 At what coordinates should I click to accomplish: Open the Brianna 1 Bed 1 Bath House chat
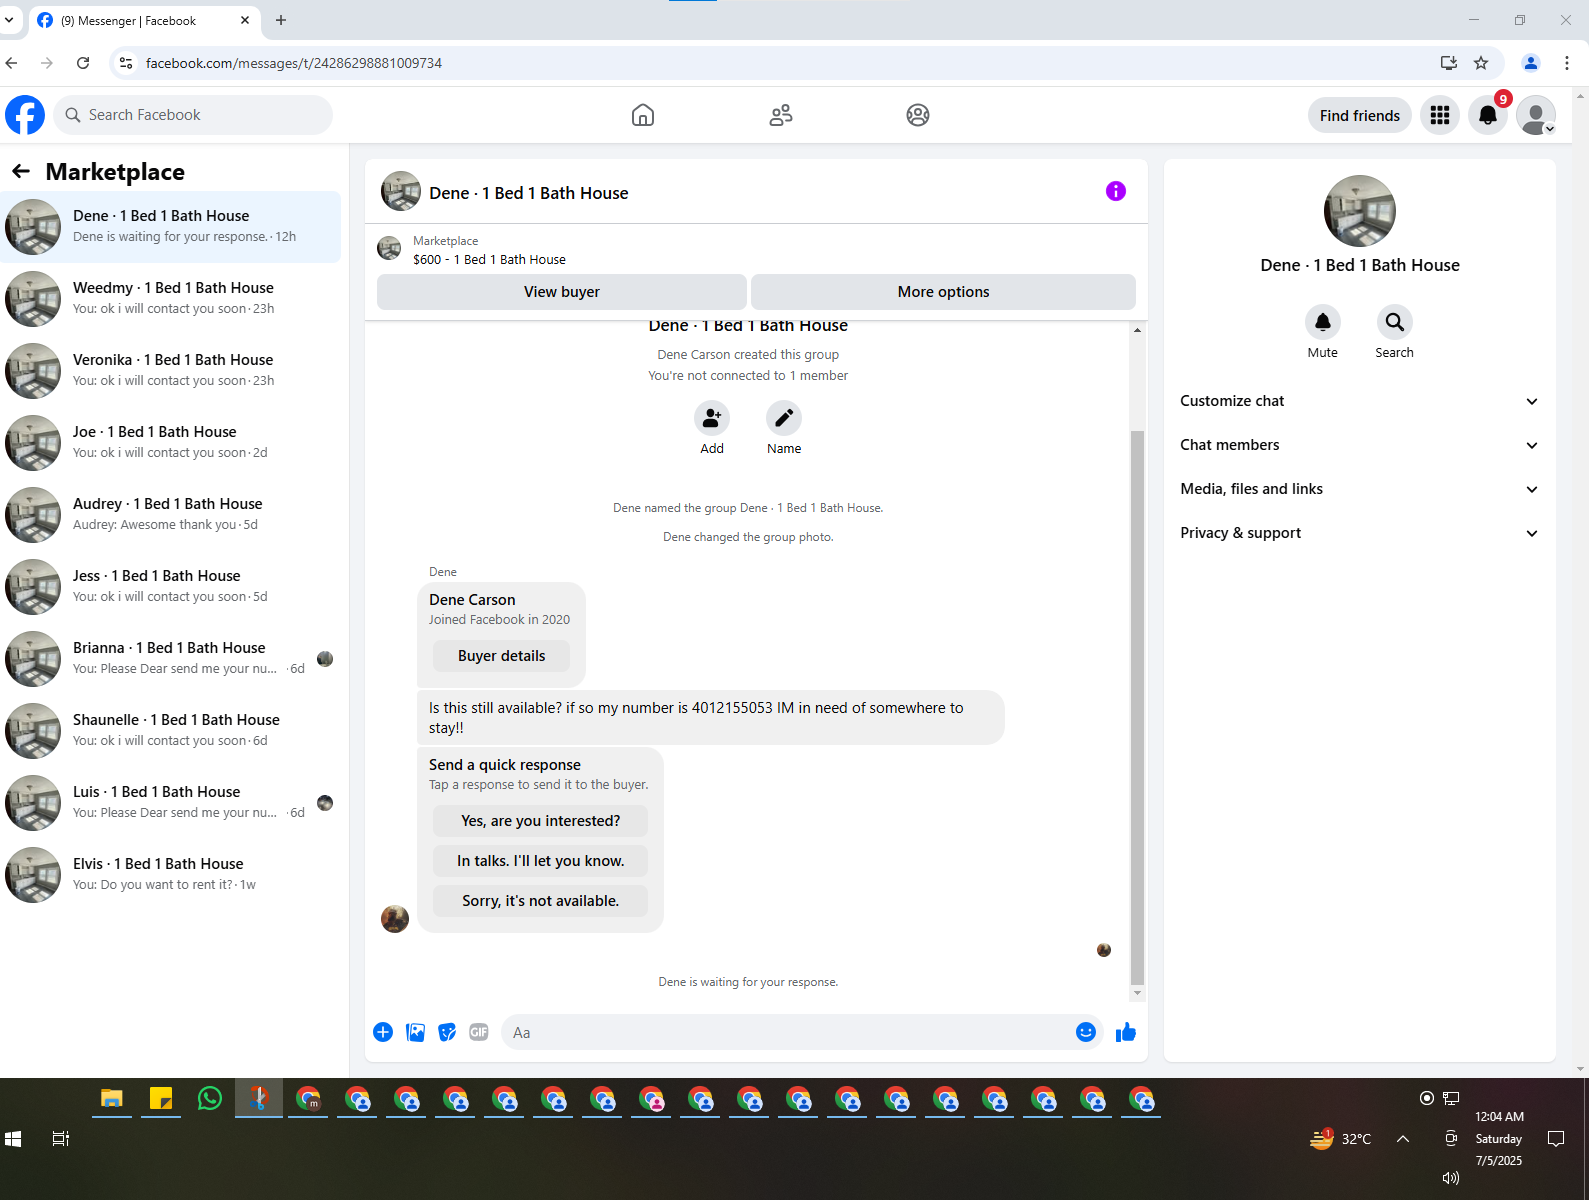[x=171, y=659]
